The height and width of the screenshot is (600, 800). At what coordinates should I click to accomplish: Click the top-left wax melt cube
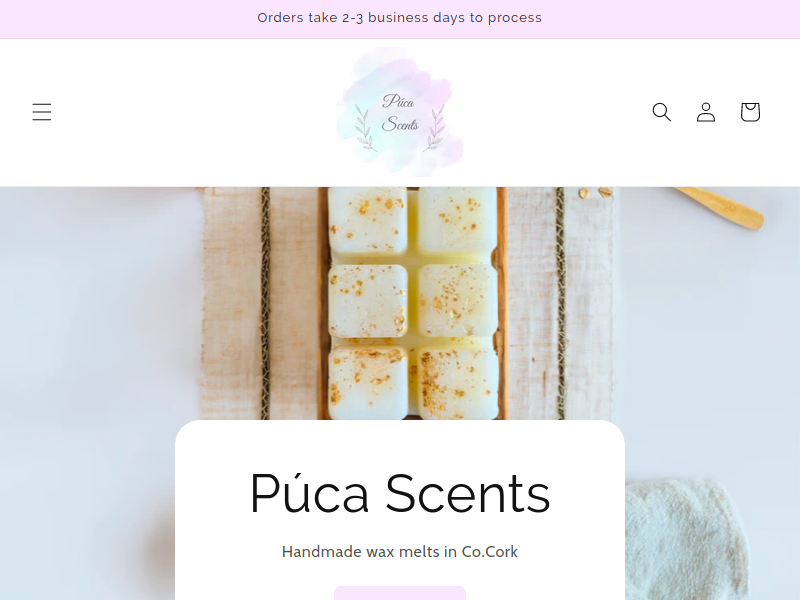point(367,221)
